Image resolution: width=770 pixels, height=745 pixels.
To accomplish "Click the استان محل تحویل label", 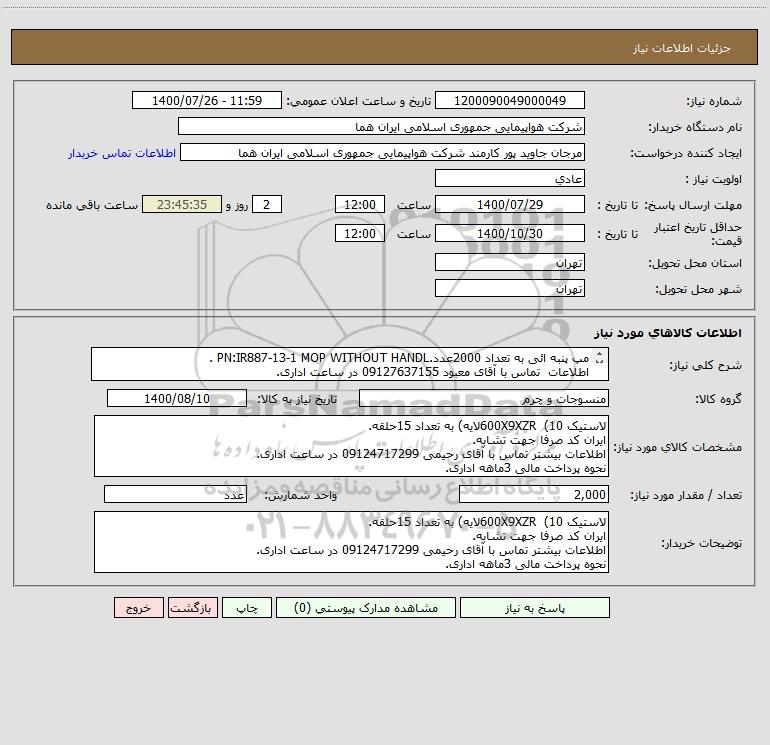I will pyautogui.click(x=695, y=264).
